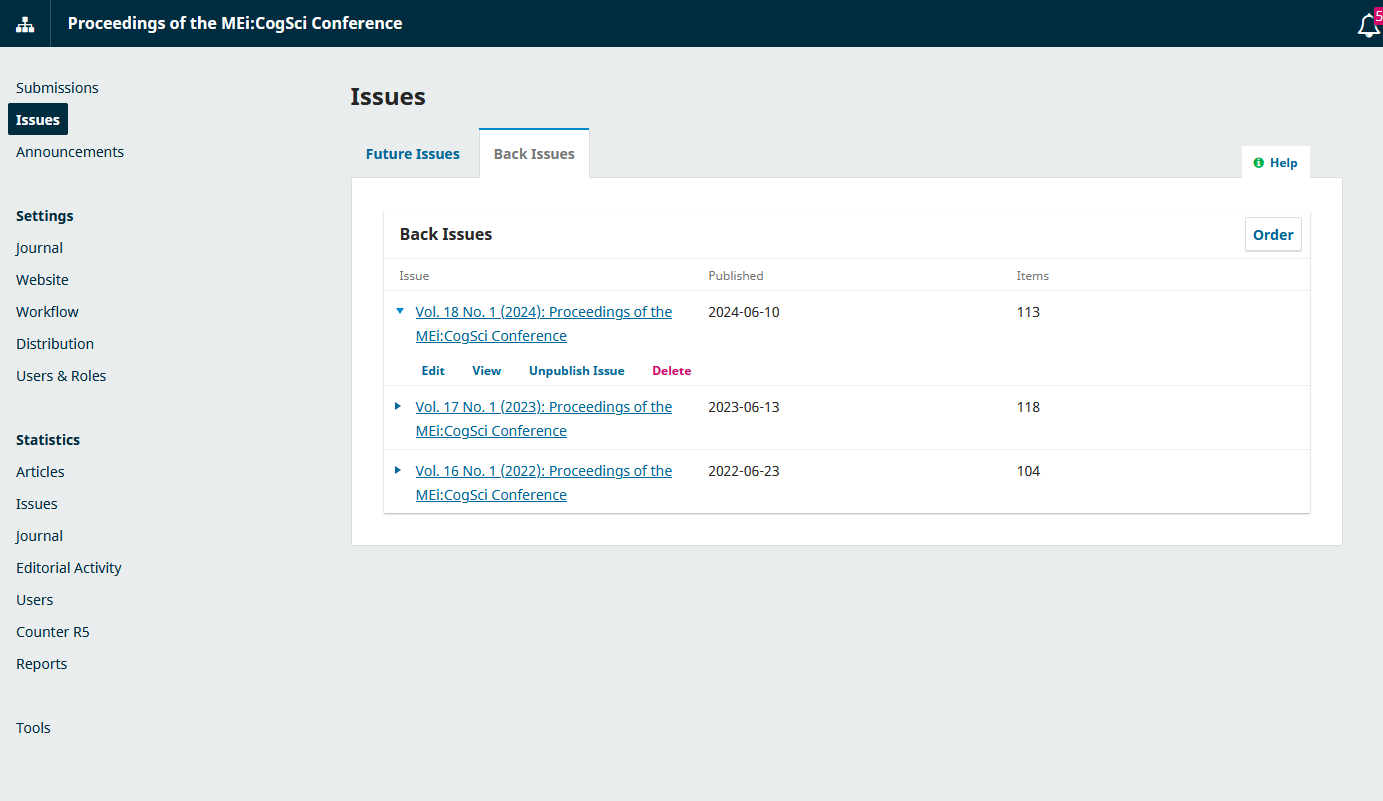
Task: Click Delete for the 2024 issue
Action: click(672, 371)
